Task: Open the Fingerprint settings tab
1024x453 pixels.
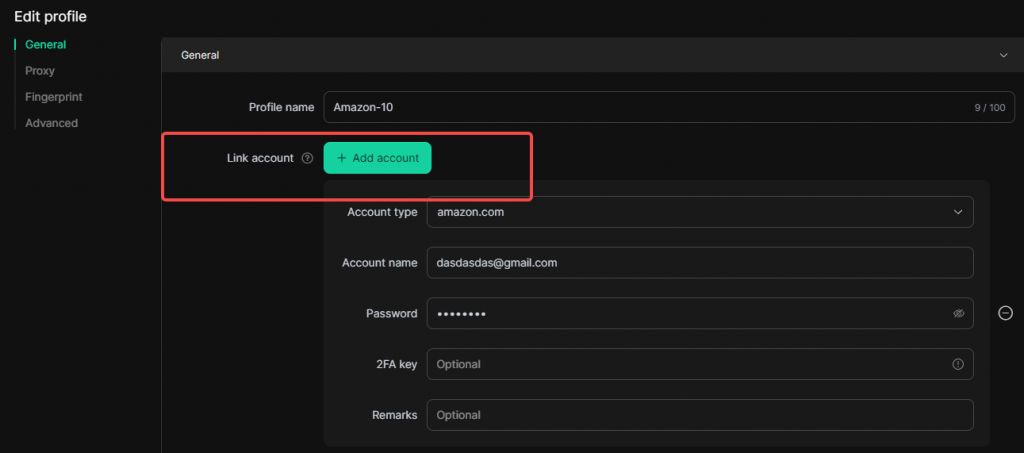Action: point(53,97)
